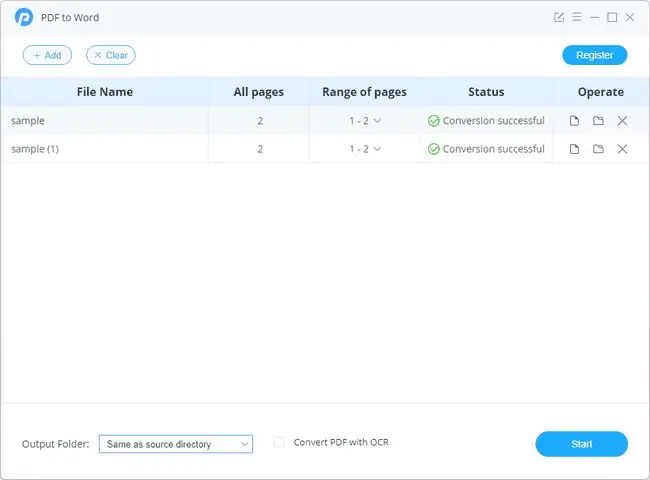Open output folder for sample (1)
The width and height of the screenshot is (650, 480).
coord(598,149)
